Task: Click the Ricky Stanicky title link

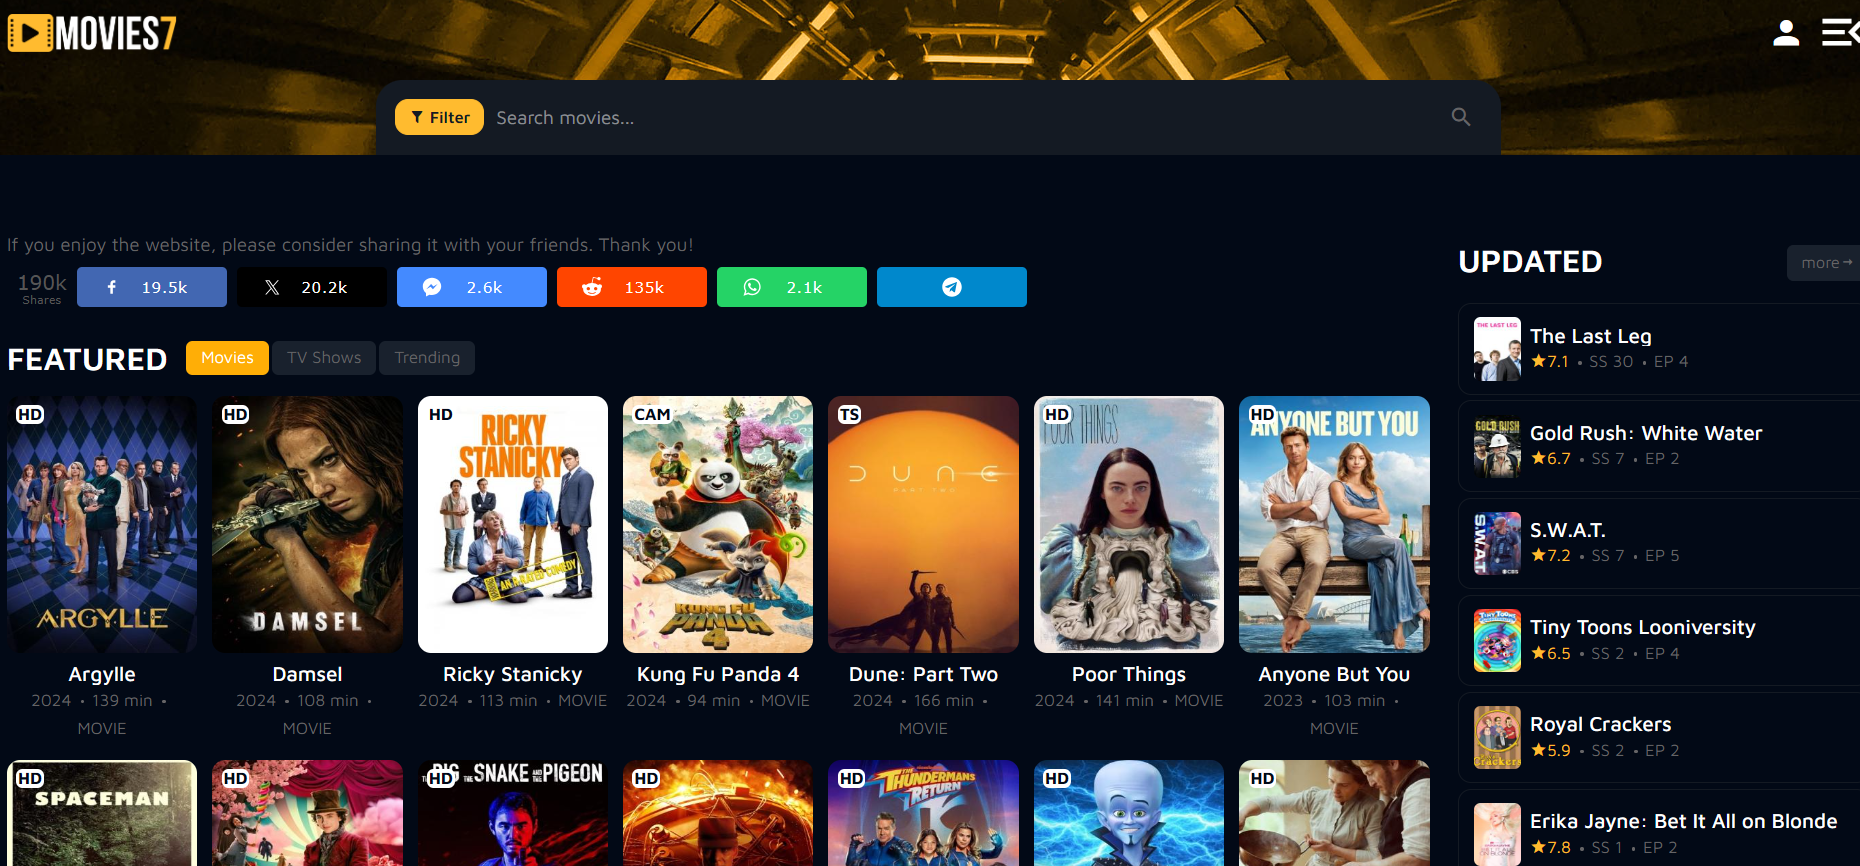Action: click(513, 675)
